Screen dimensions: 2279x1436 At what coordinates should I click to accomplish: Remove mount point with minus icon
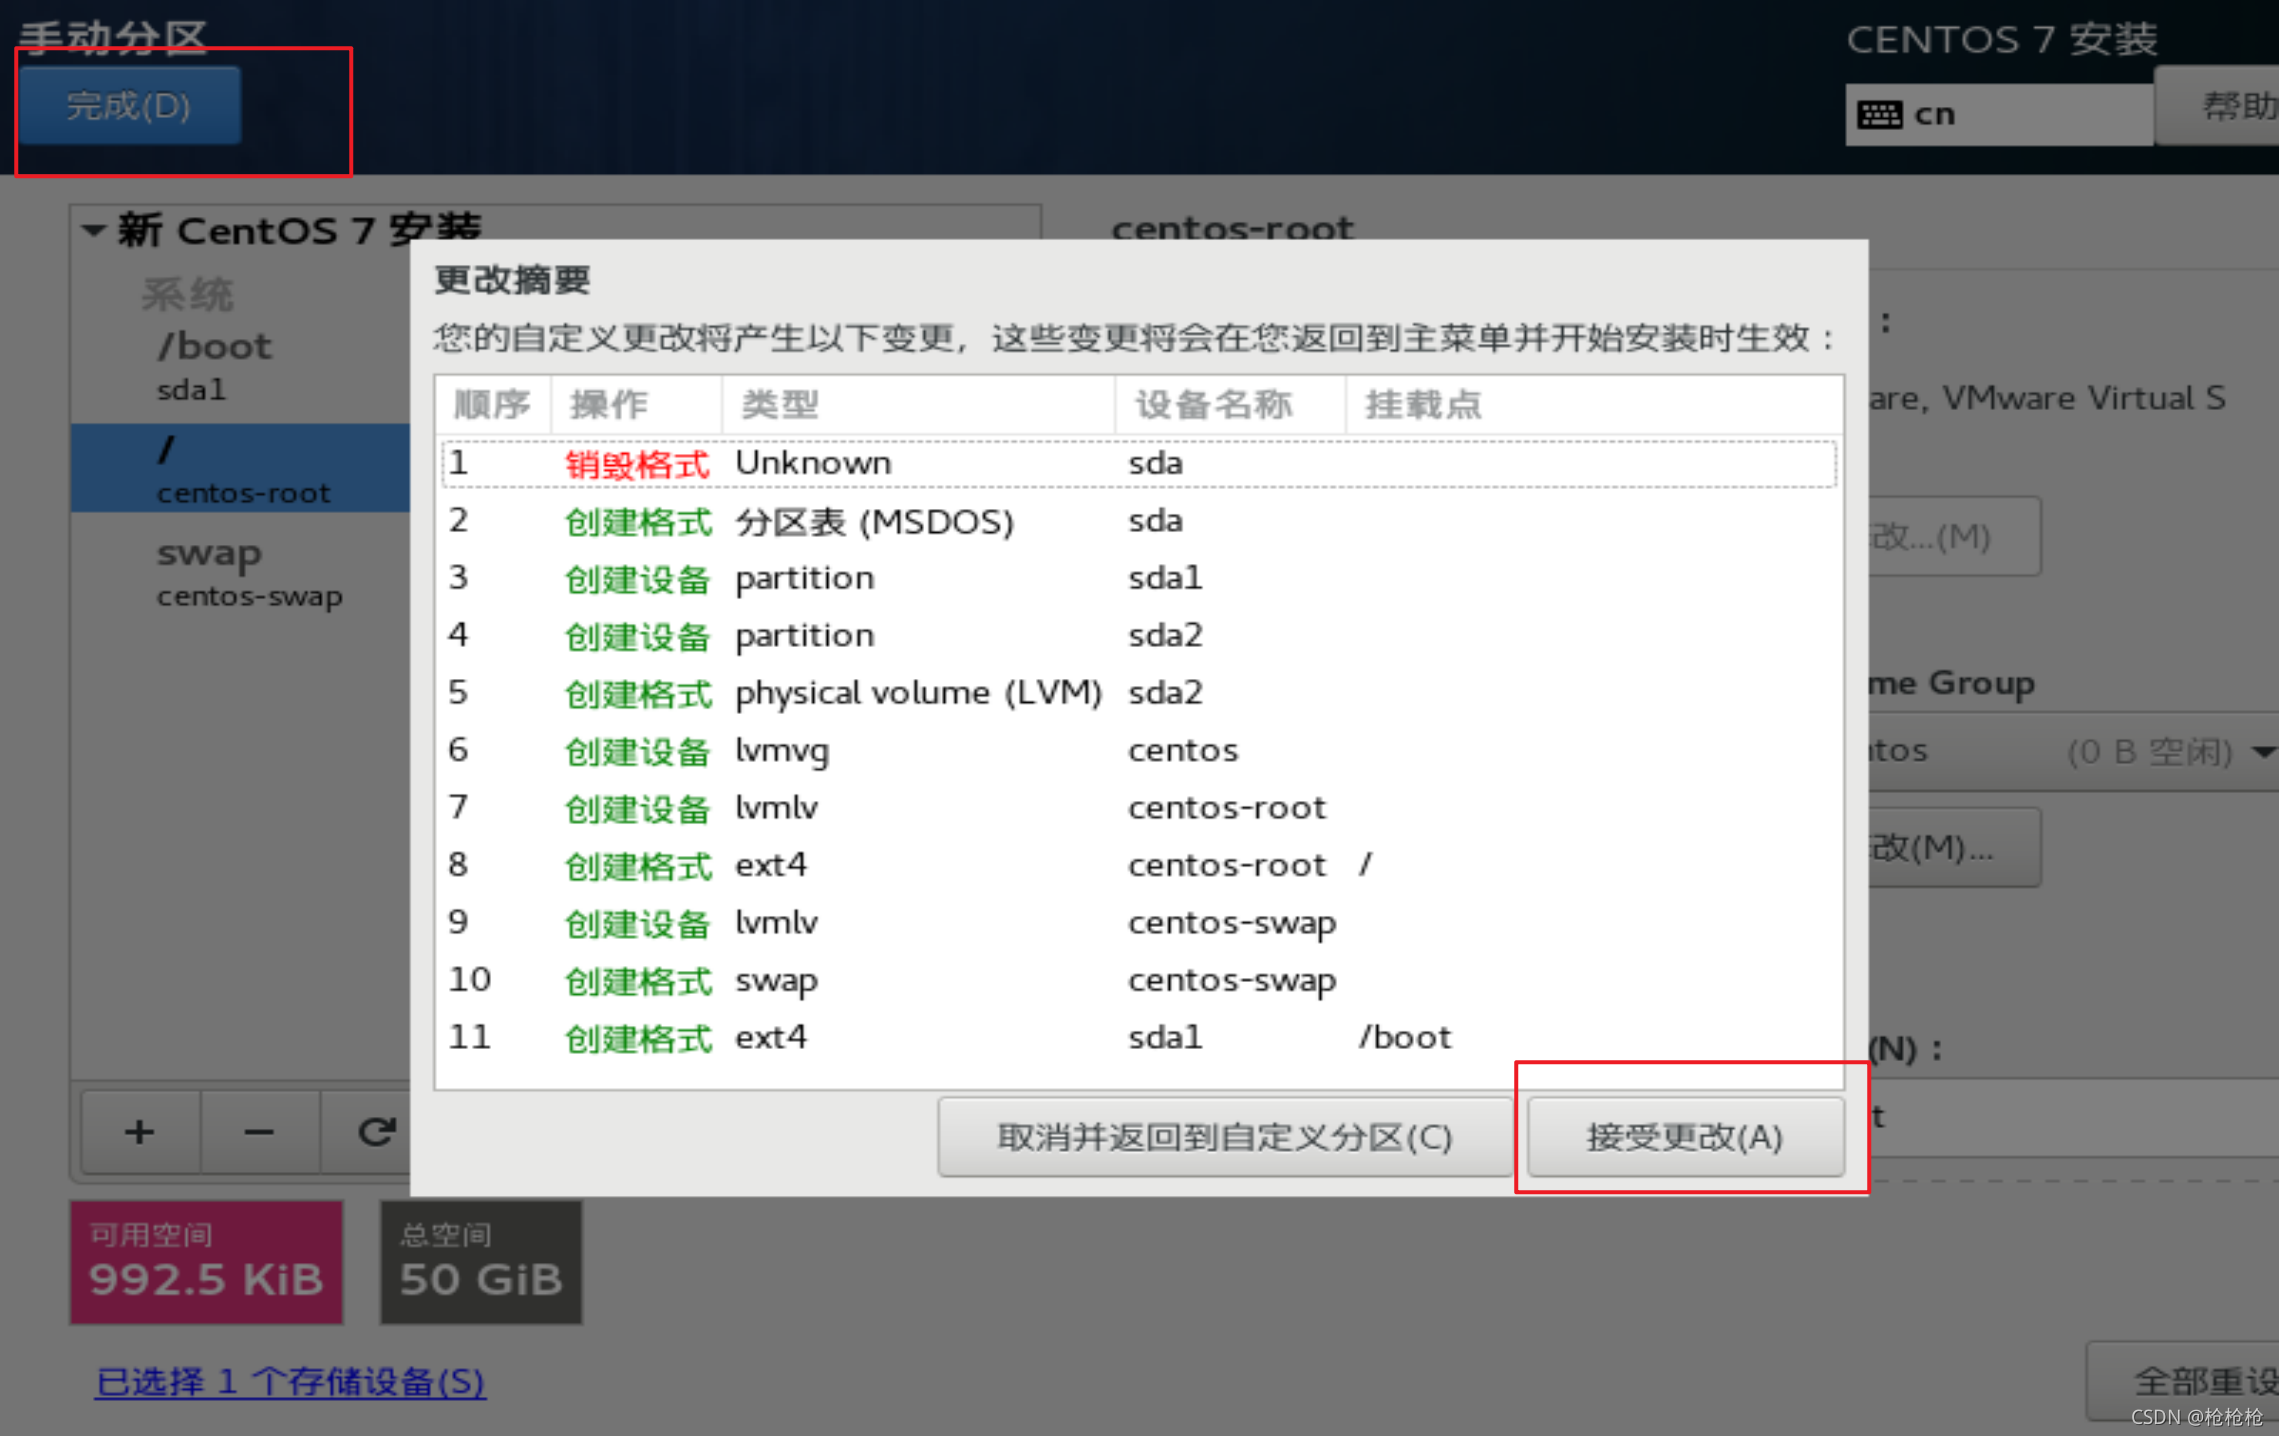click(259, 1132)
